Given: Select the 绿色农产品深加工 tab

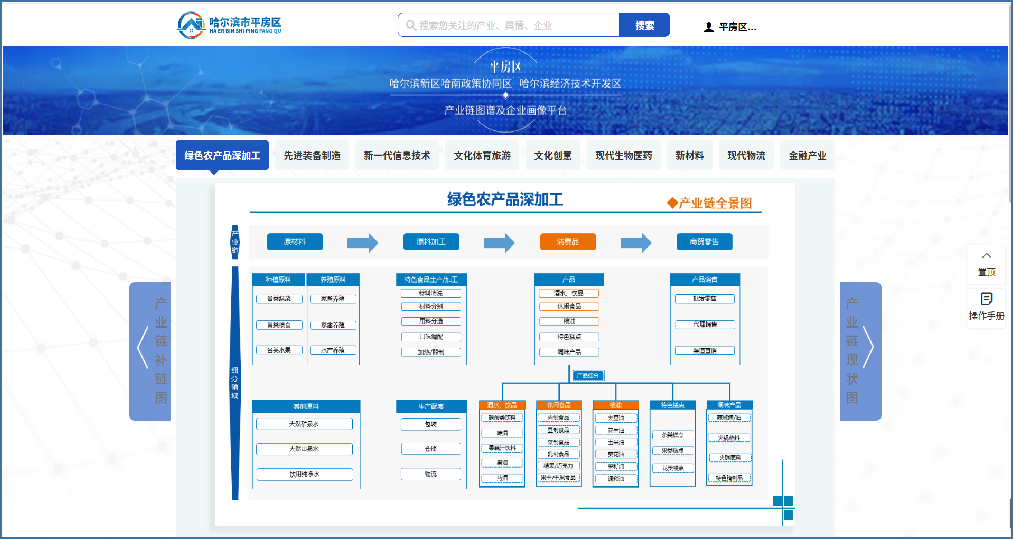Looking at the screenshot, I should click(x=222, y=156).
